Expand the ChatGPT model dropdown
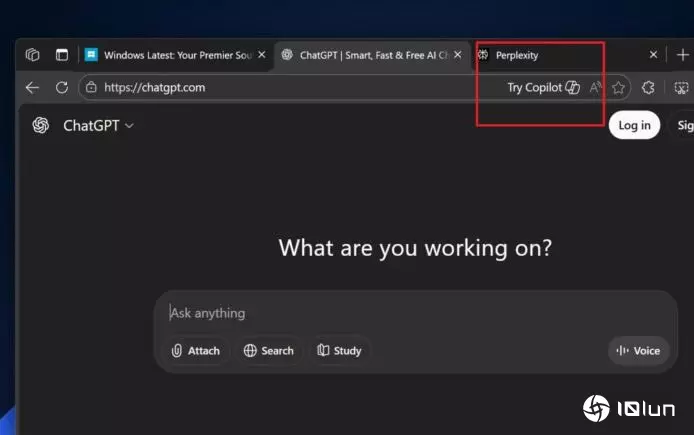The image size is (694, 435). 98,126
